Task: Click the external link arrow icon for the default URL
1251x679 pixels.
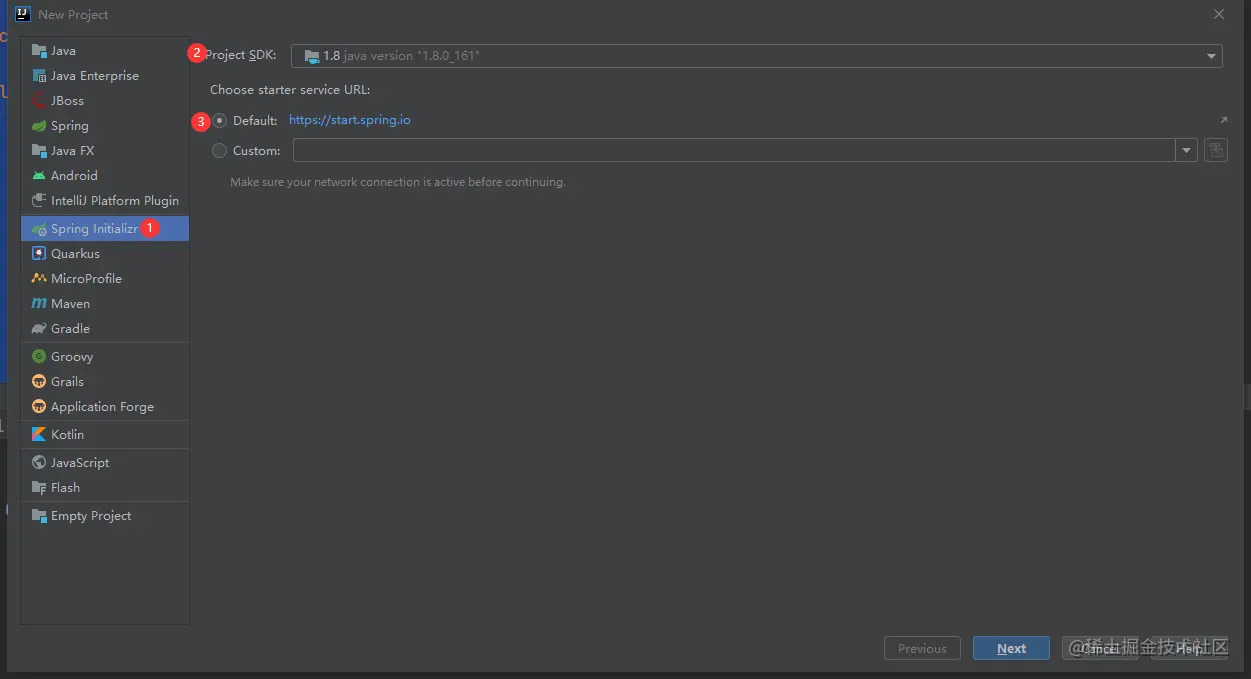Action: (x=1223, y=120)
